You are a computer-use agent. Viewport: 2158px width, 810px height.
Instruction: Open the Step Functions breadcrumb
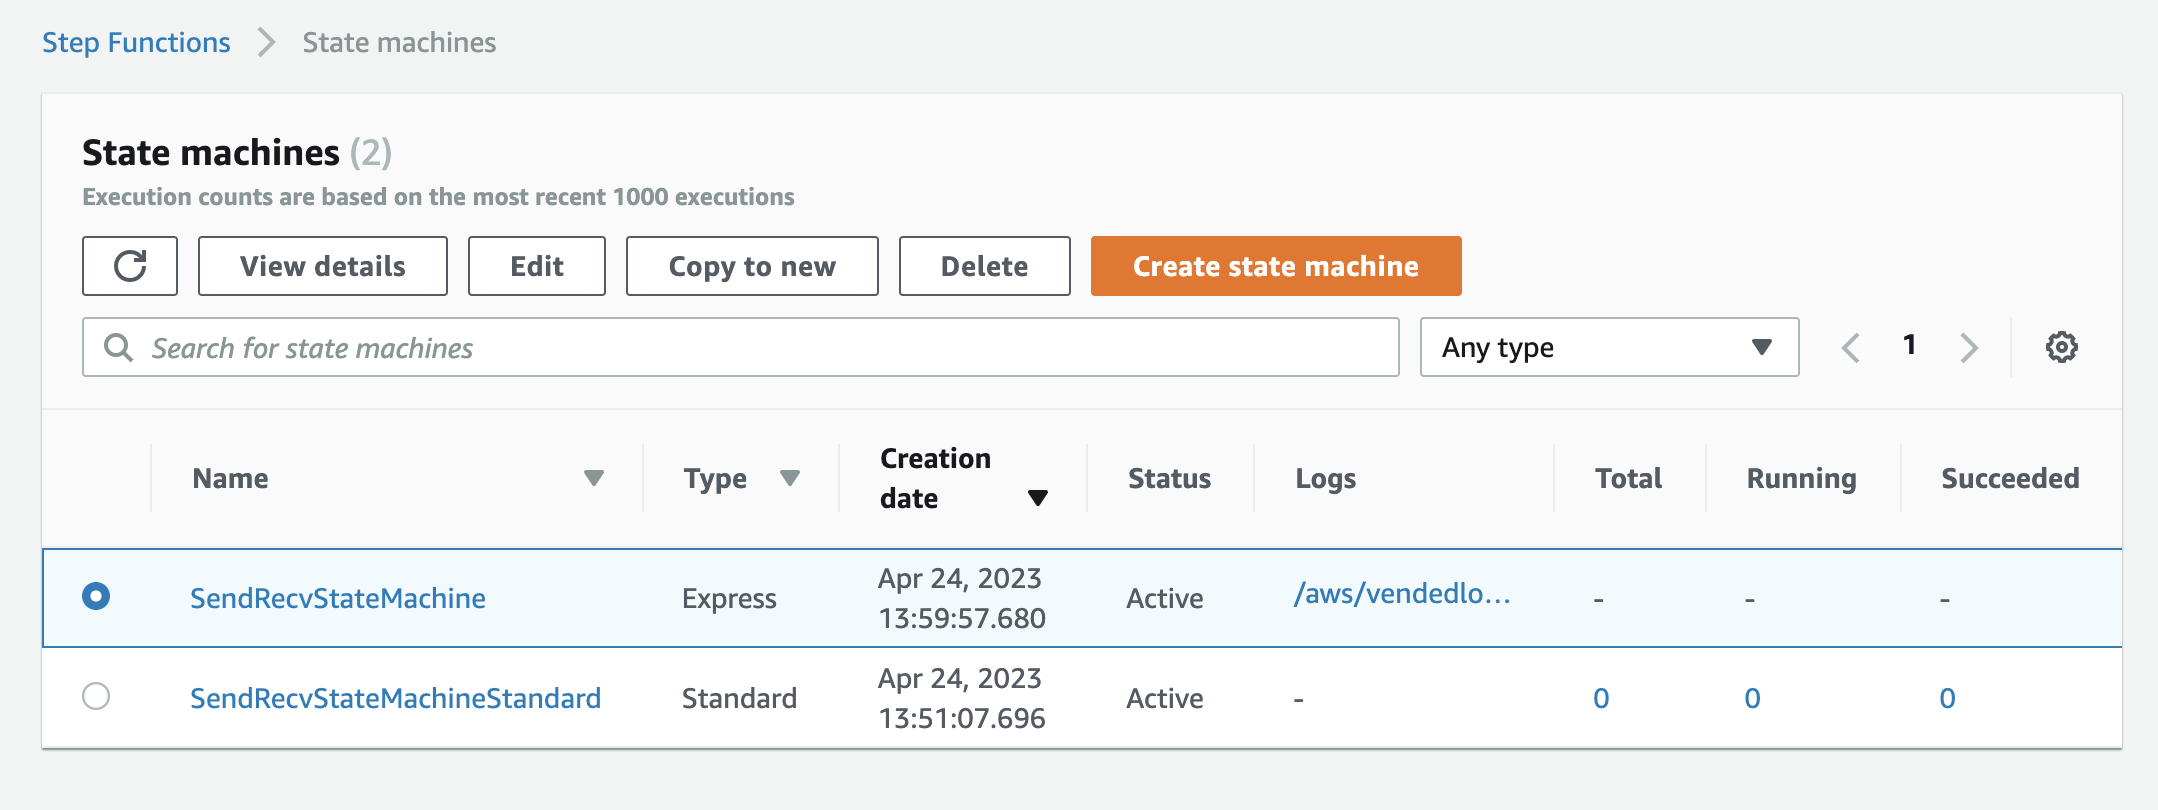pos(136,42)
